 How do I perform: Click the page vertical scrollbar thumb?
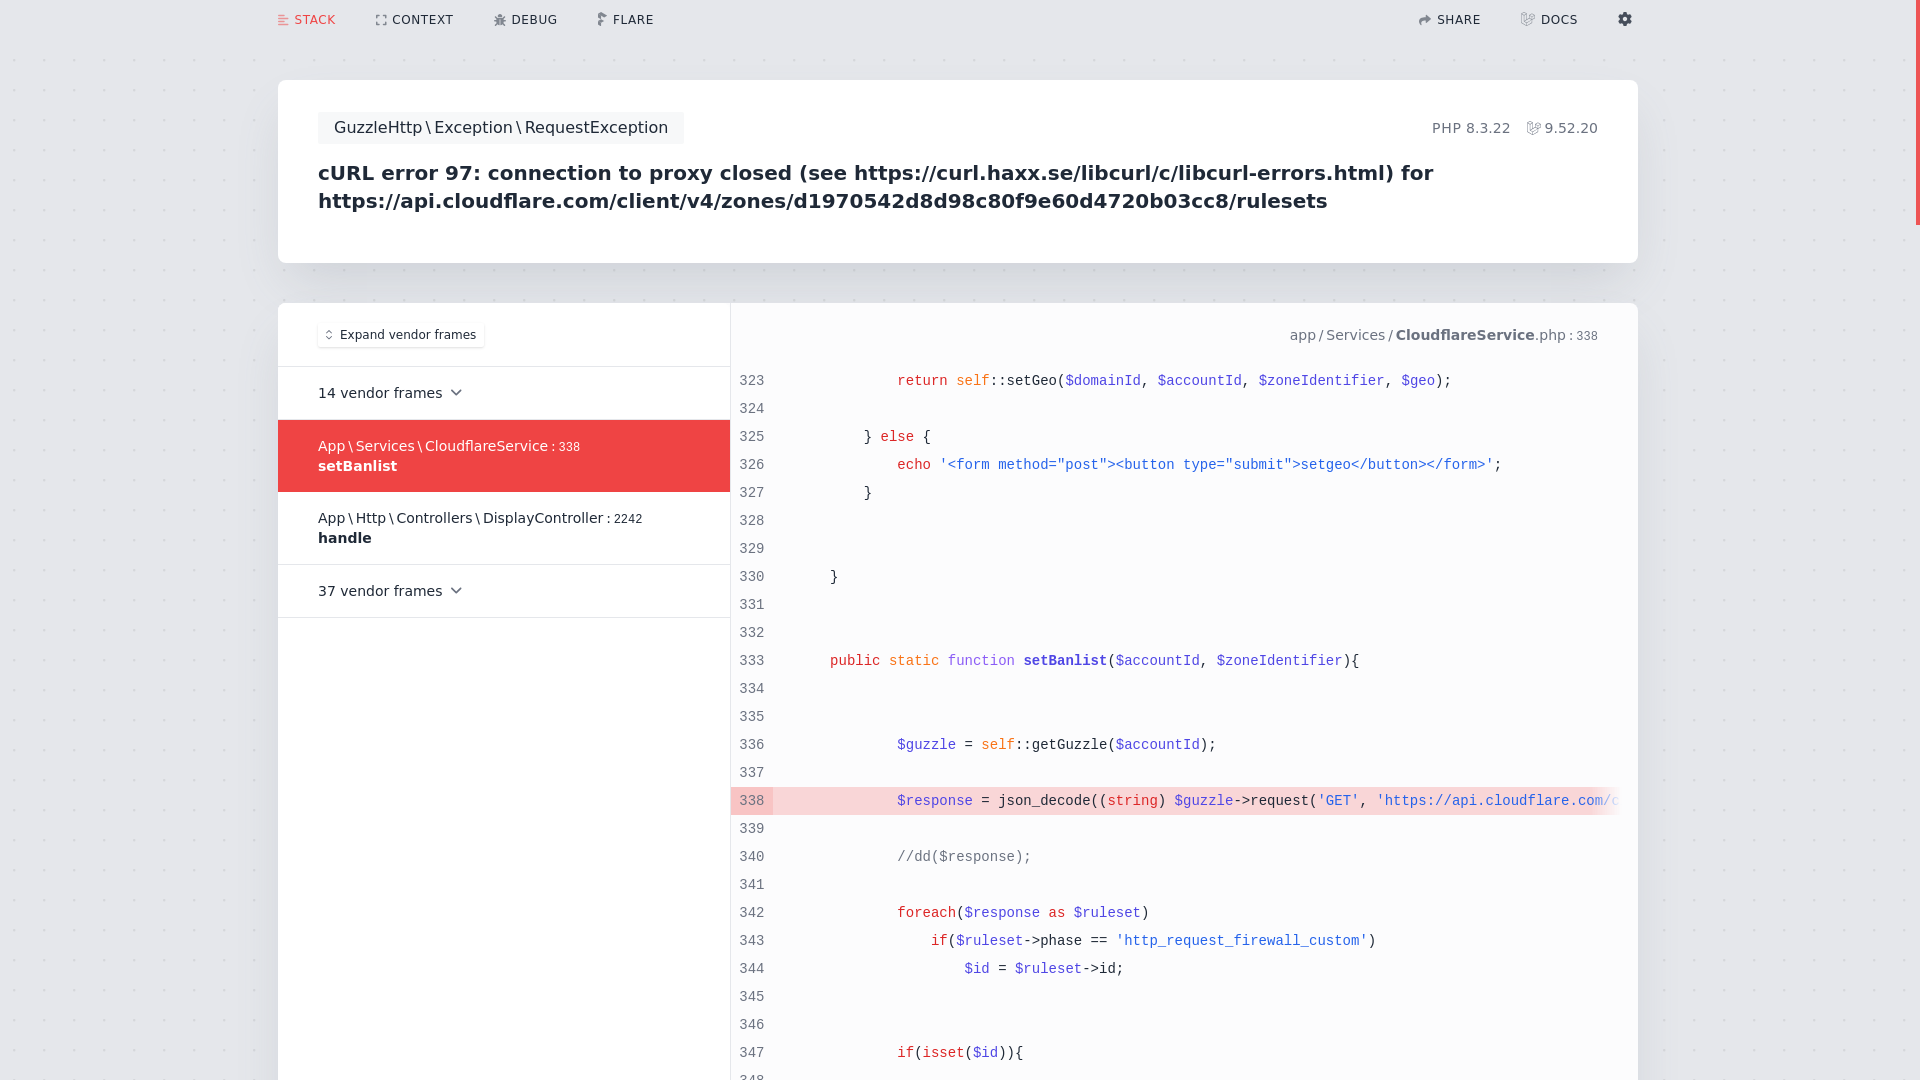point(1917,112)
